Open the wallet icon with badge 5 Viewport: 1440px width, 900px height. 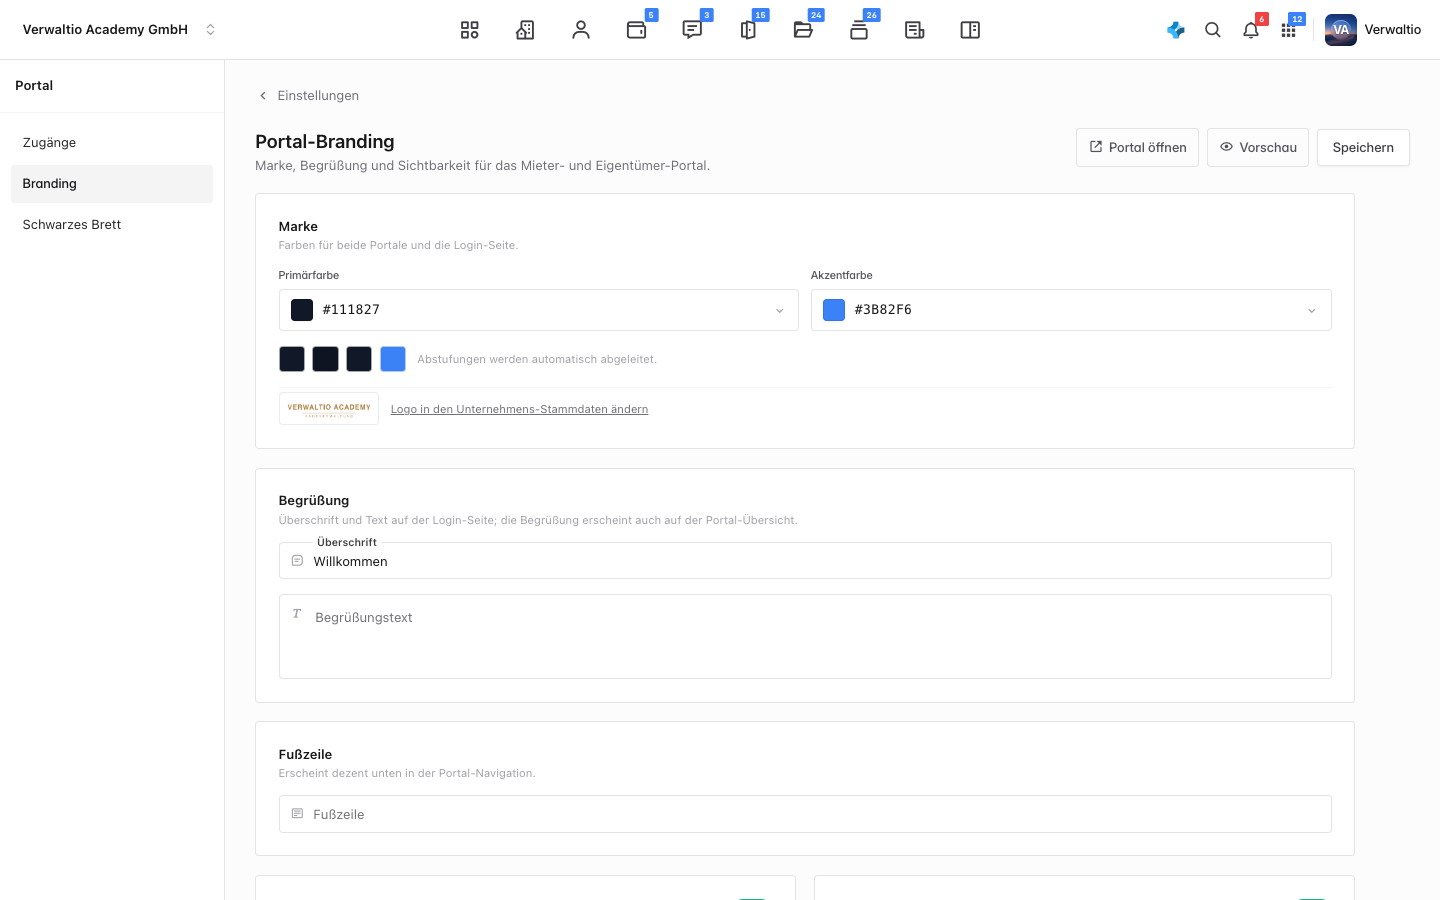[x=636, y=30]
